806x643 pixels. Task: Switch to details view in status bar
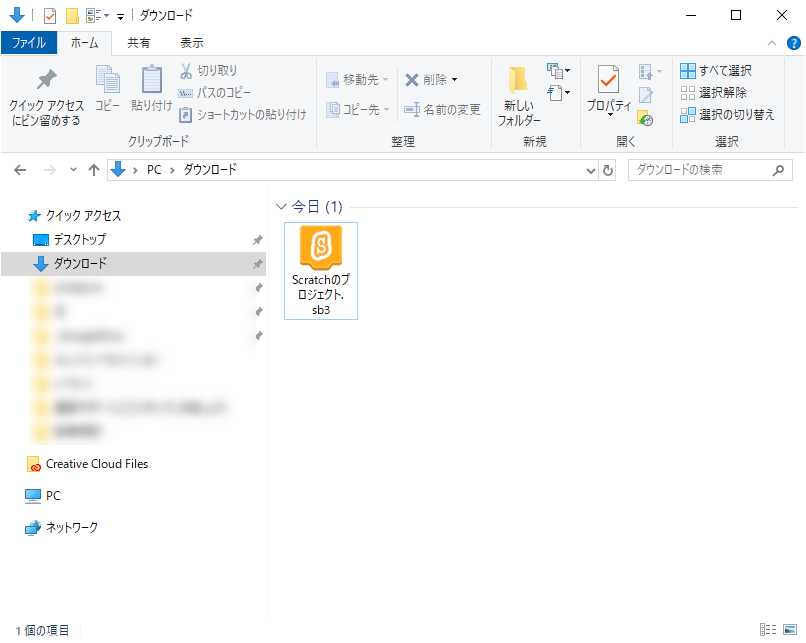pyautogui.click(x=768, y=629)
